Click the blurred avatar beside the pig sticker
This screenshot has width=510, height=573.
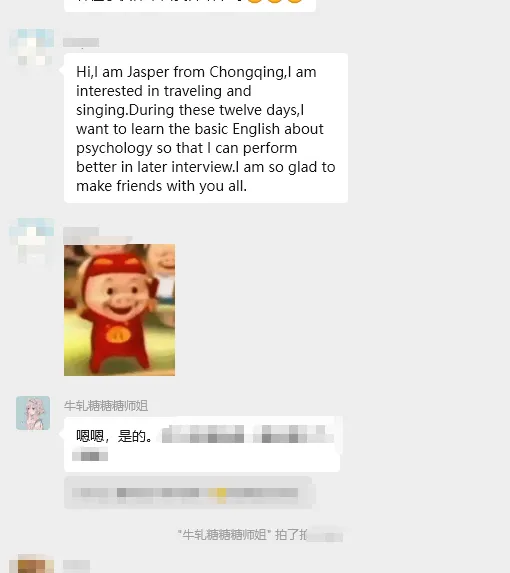[x=32, y=241]
